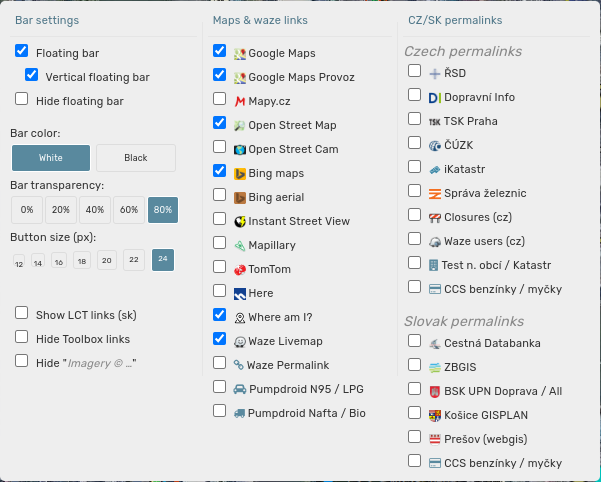The image size is (601, 482).
Task: Choose the White bar color button
Action: [x=51, y=158]
